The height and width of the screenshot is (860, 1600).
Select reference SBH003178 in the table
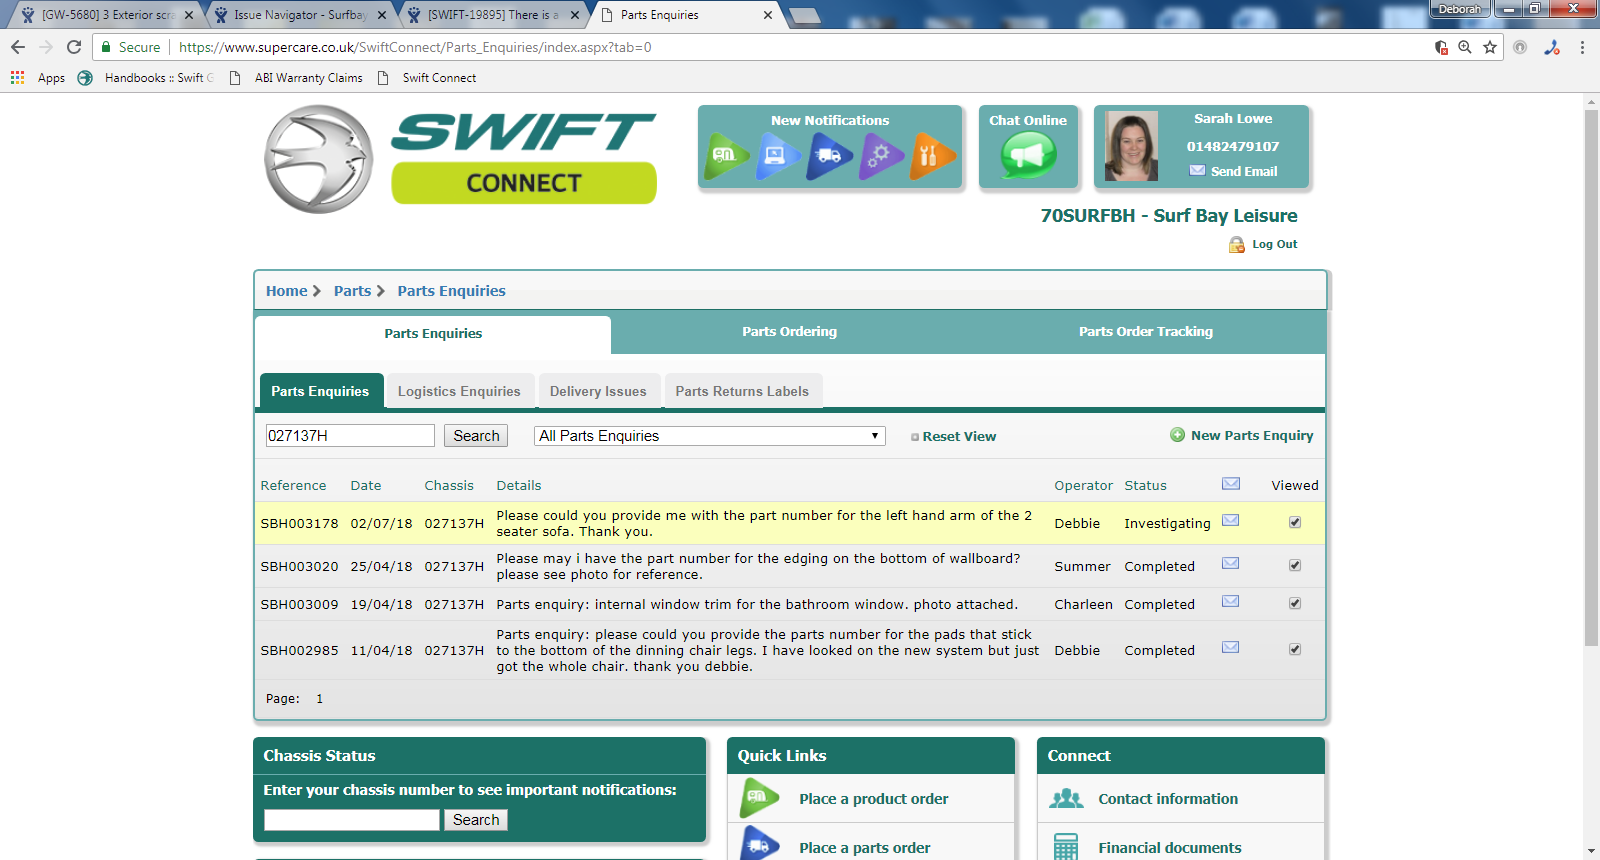(299, 523)
